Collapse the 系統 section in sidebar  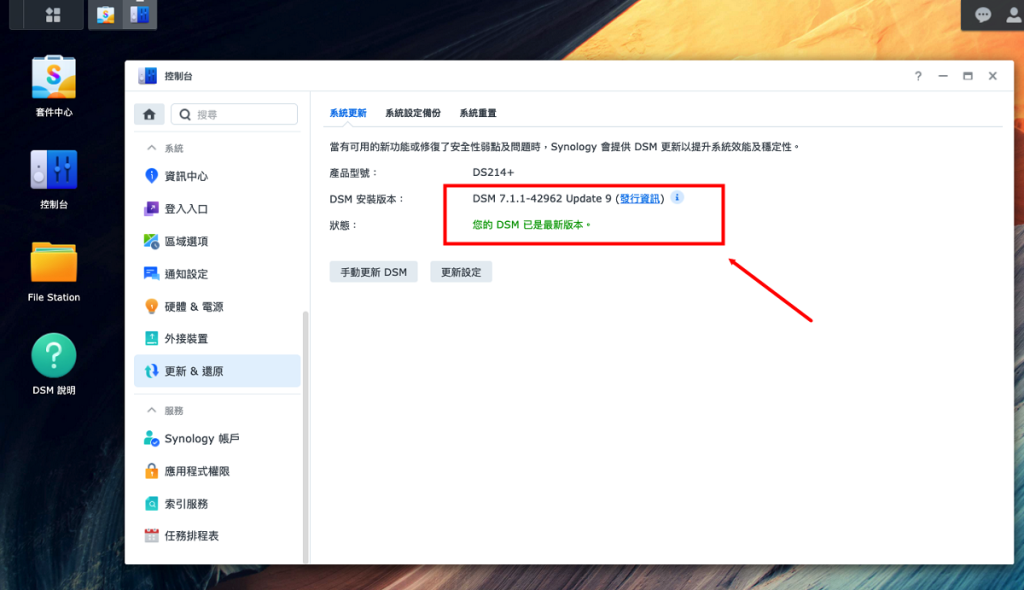tap(152, 148)
